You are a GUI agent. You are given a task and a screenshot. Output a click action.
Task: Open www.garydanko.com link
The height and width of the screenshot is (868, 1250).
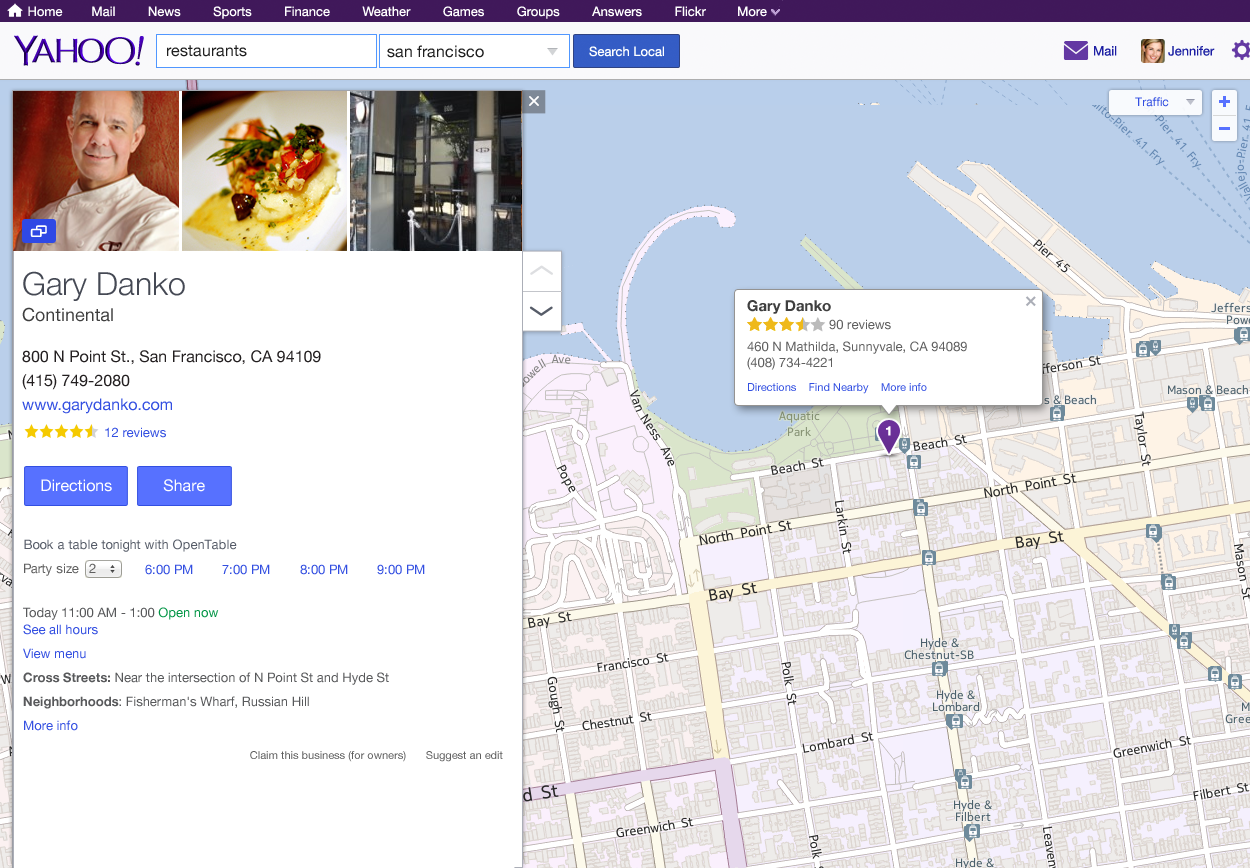(98, 405)
